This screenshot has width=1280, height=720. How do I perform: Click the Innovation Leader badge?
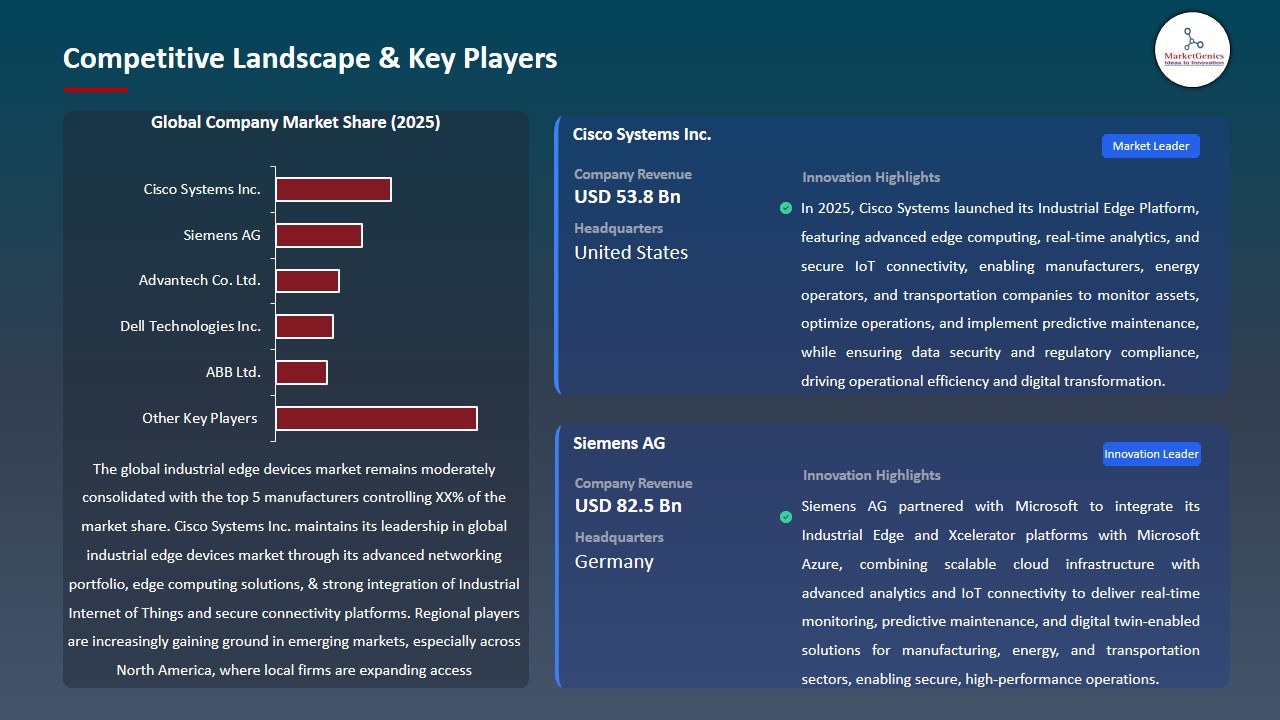tap(1151, 453)
